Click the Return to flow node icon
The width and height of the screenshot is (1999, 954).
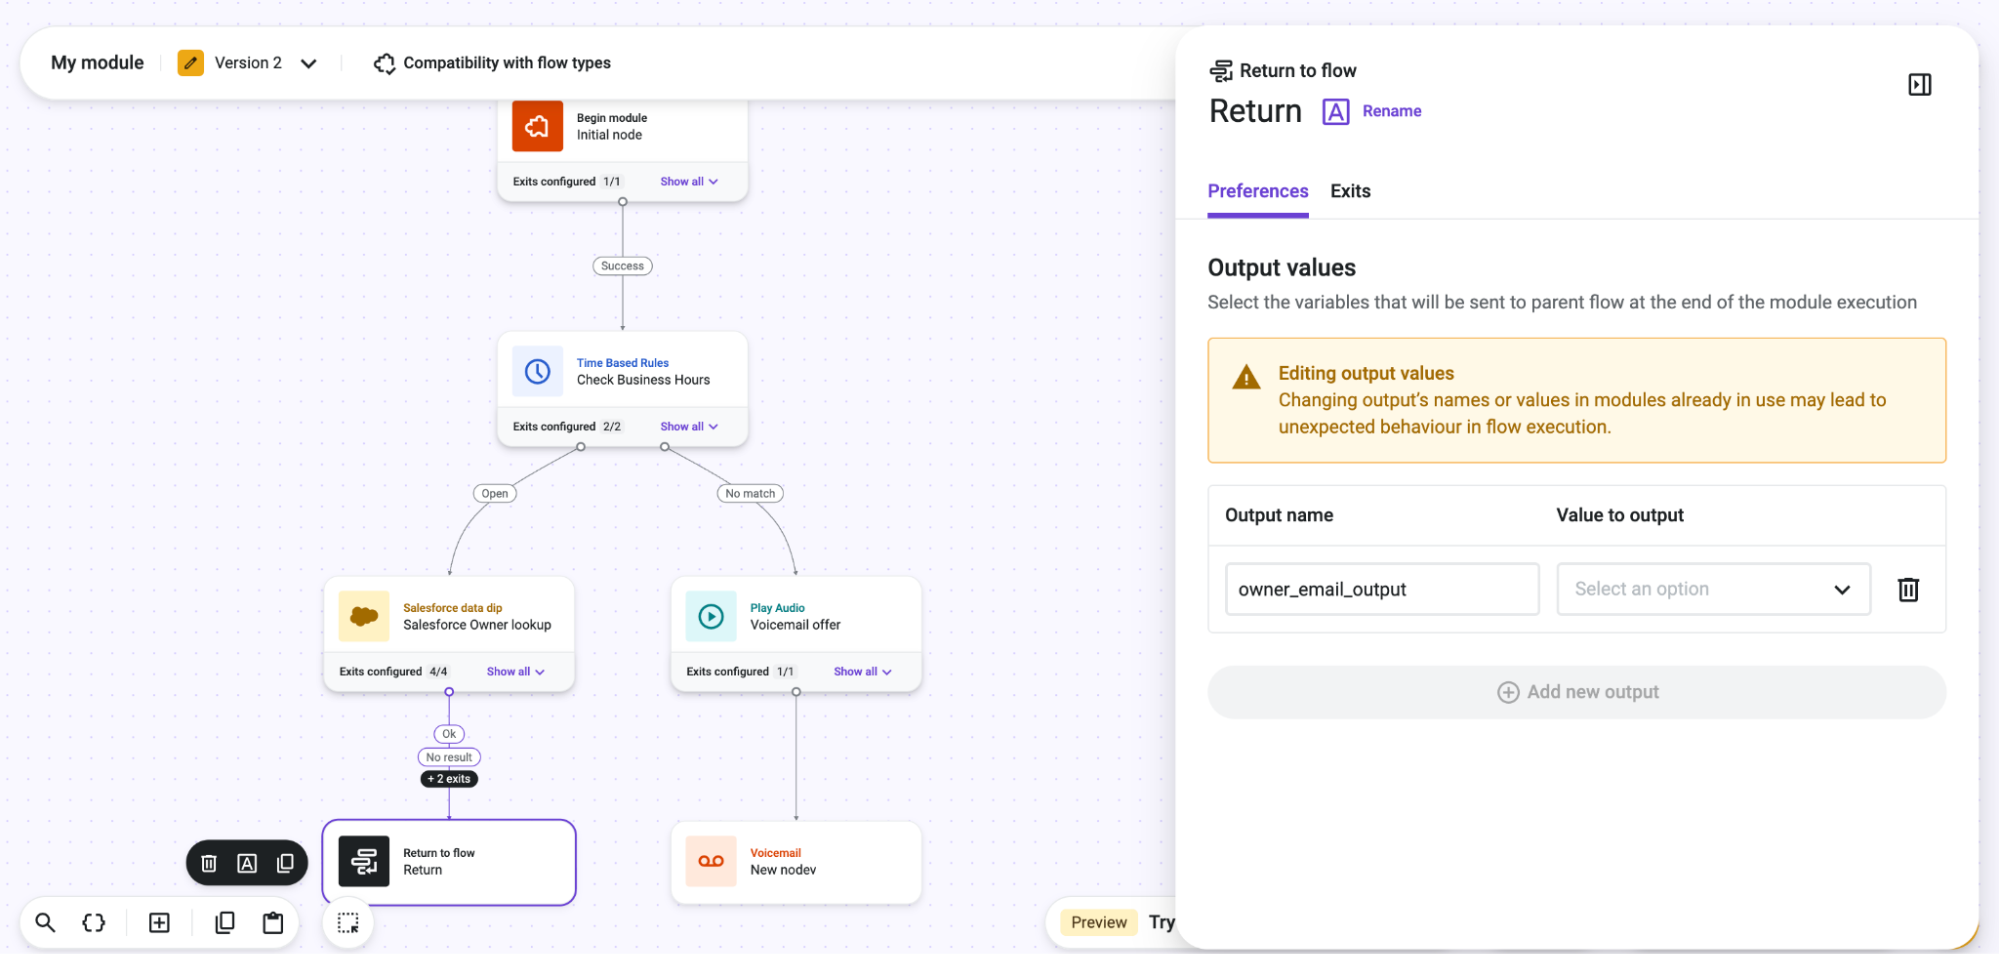pyautogui.click(x=364, y=861)
